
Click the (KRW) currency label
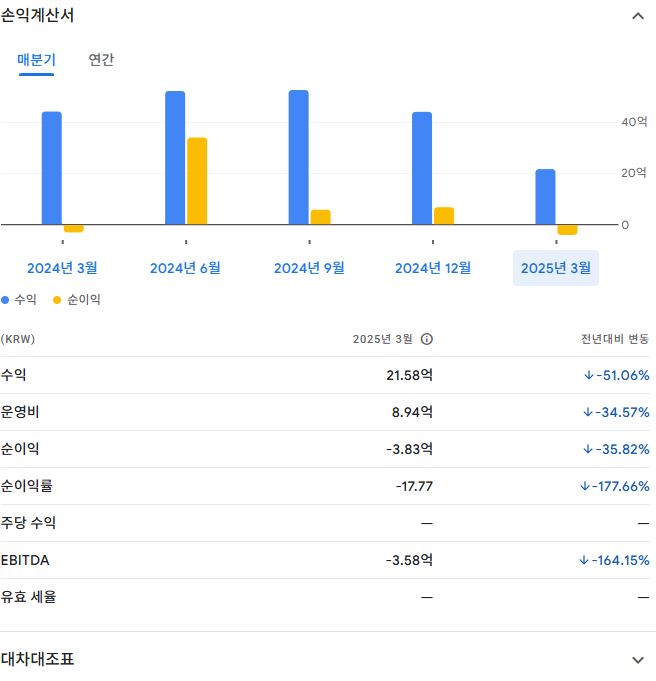click(x=18, y=339)
